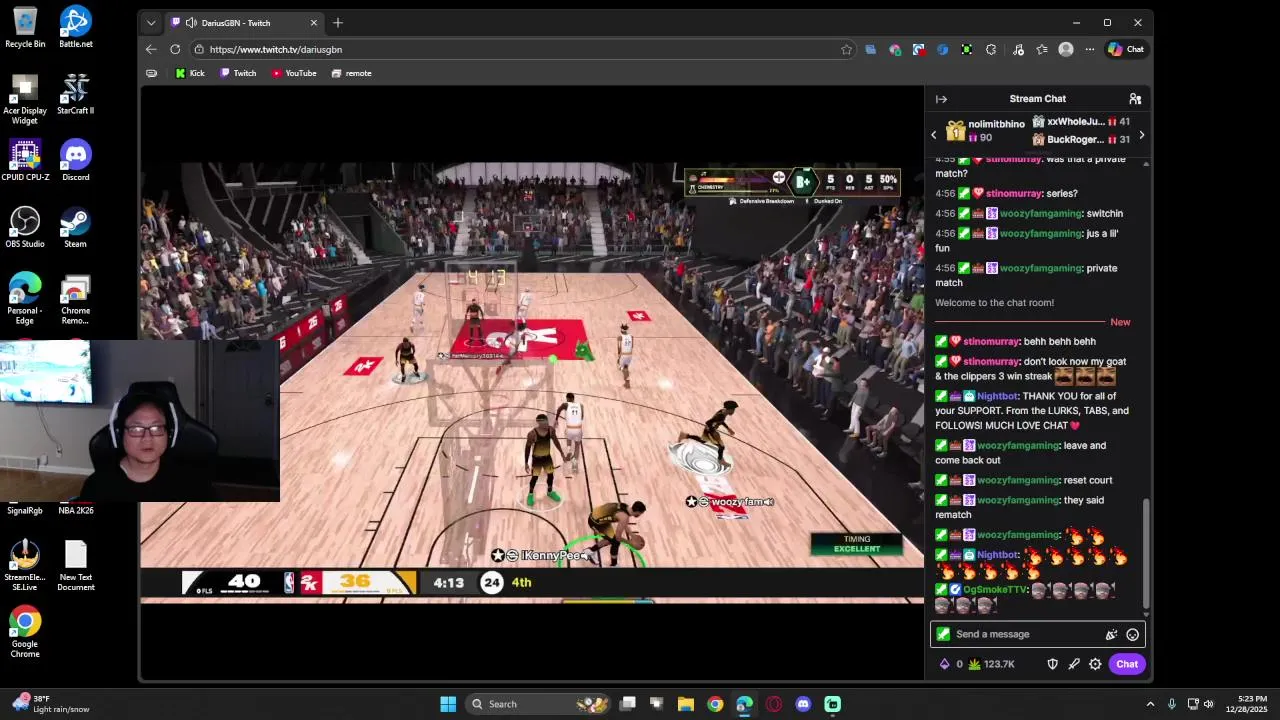The height and width of the screenshot is (720, 1280).
Task: Click Nightbot username in THANK YOU message
Action: tap(998, 396)
